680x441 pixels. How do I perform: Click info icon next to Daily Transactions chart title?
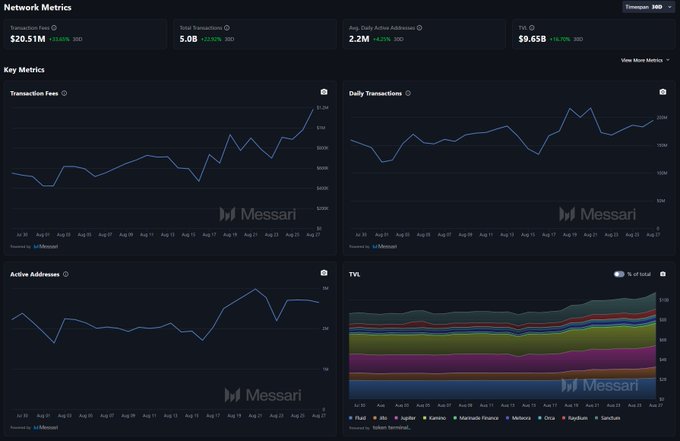408,93
